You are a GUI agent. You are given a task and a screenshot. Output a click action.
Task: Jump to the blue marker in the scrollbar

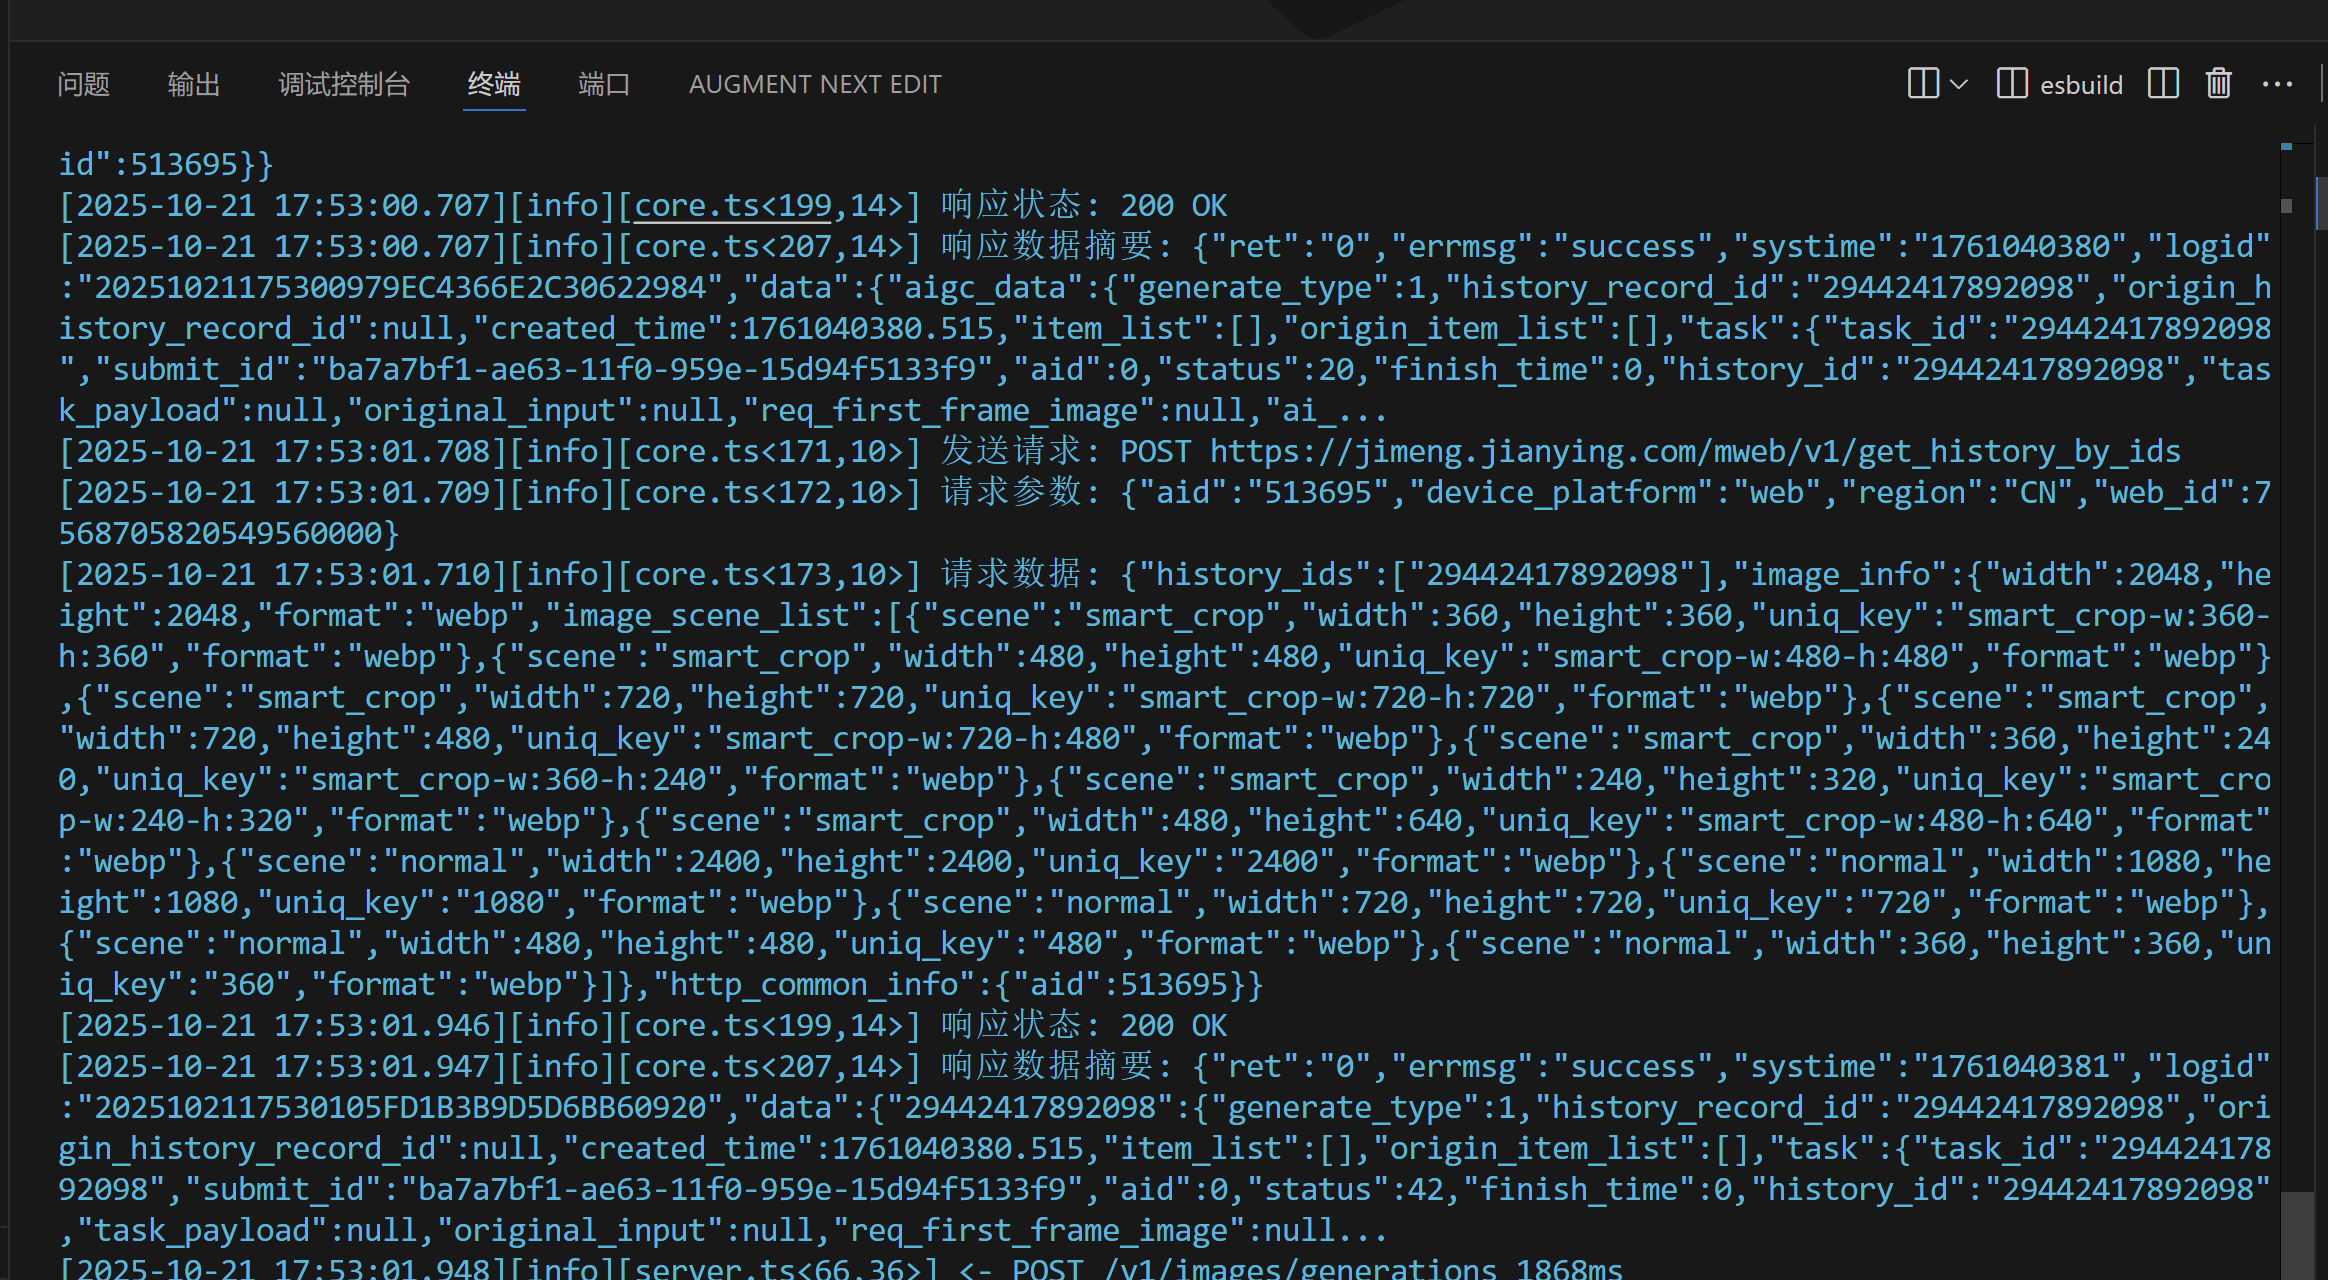2286,147
